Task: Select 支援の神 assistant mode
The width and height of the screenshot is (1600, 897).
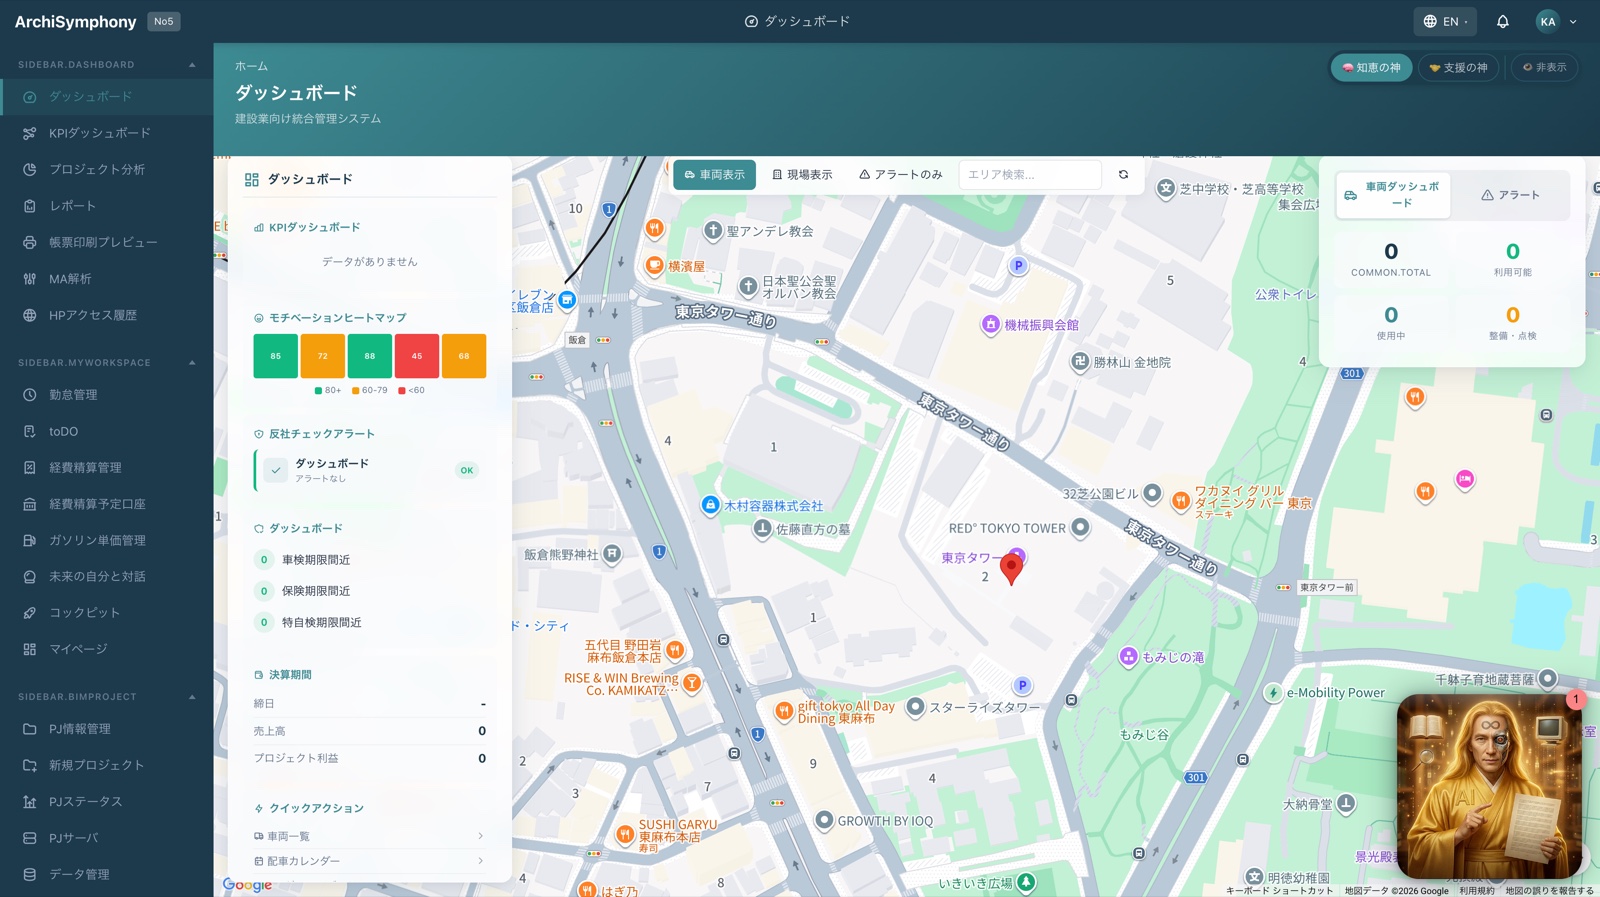Action: point(1458,67)
